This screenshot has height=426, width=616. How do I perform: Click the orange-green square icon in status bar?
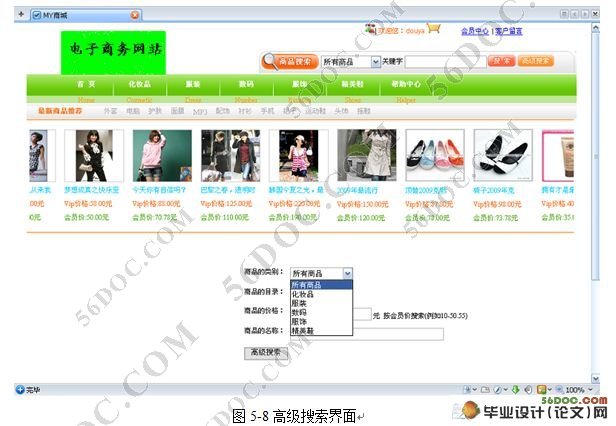click(541, 389)
